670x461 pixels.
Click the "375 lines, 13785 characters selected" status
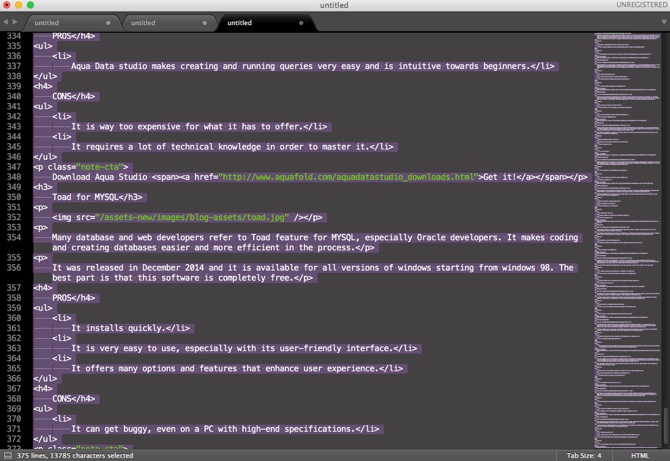coord(75,455)
